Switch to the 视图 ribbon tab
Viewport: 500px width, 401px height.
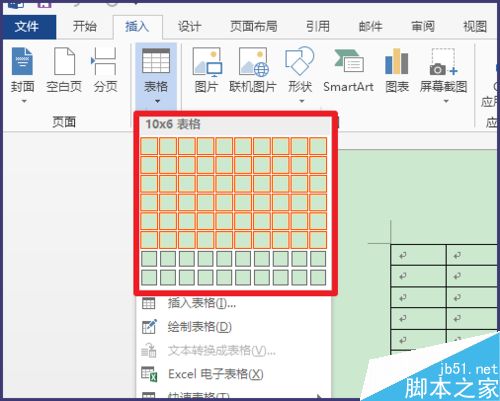[x=475, y=27]
